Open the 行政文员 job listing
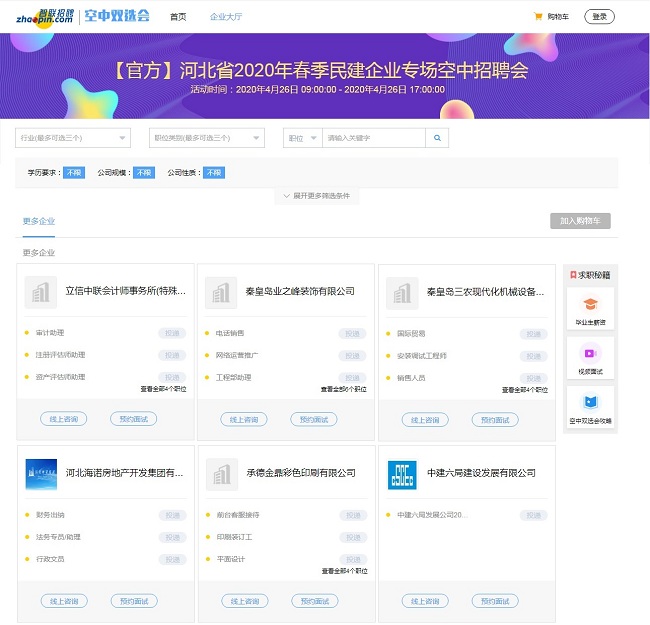Image resolution: width=650 pixels, height=625 pixels. point(50,559)
